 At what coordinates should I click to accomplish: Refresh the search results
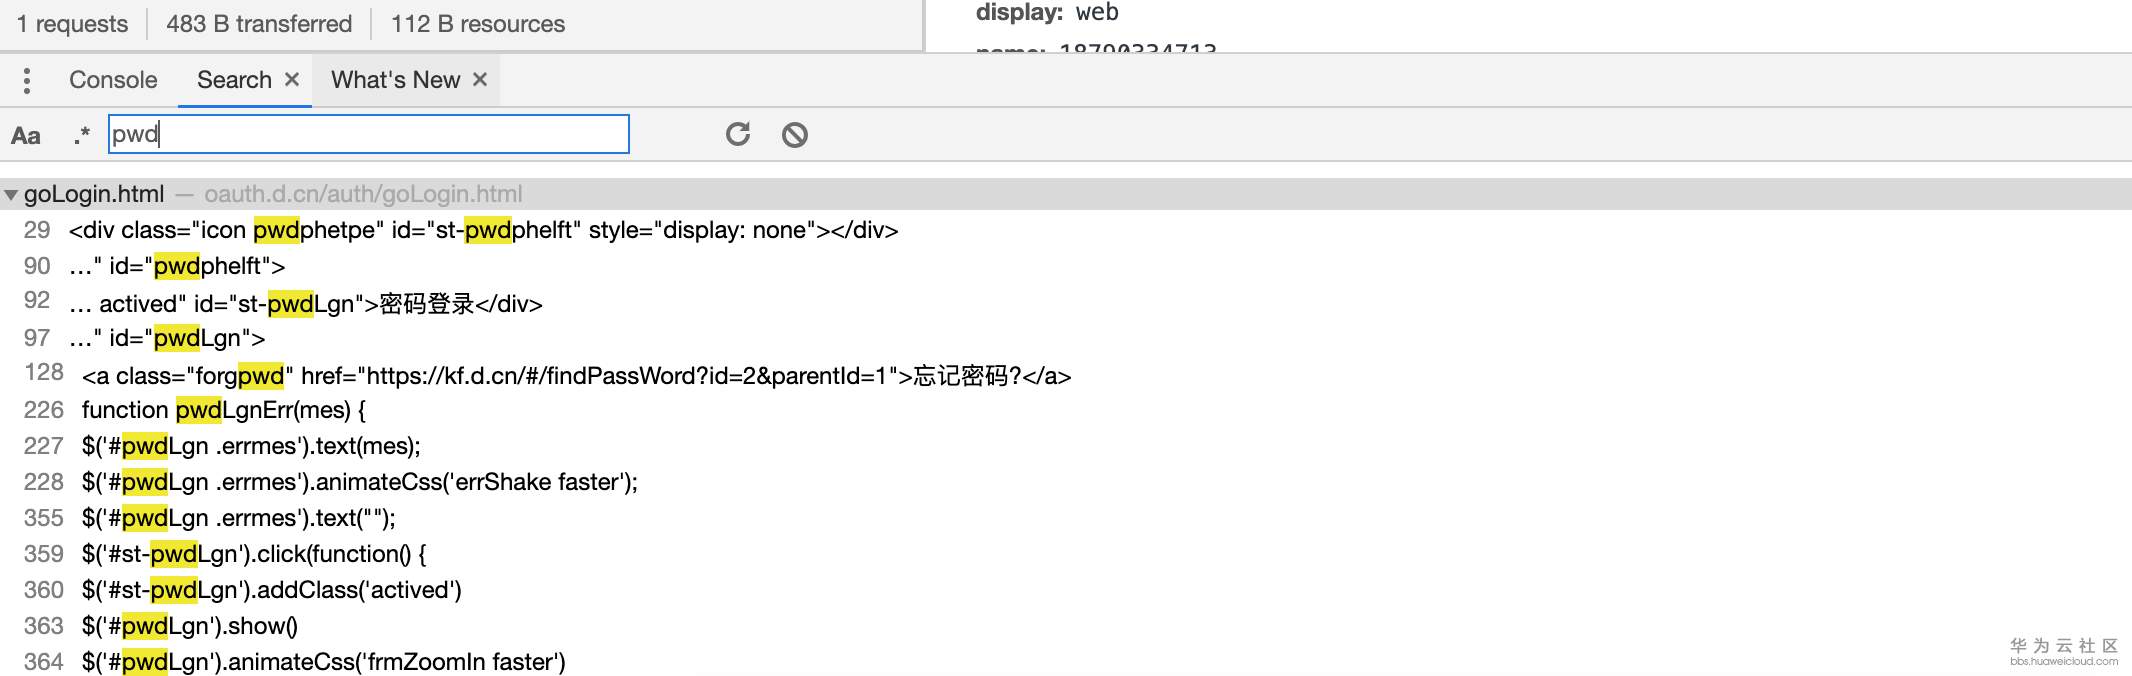(x=738, y=134)
